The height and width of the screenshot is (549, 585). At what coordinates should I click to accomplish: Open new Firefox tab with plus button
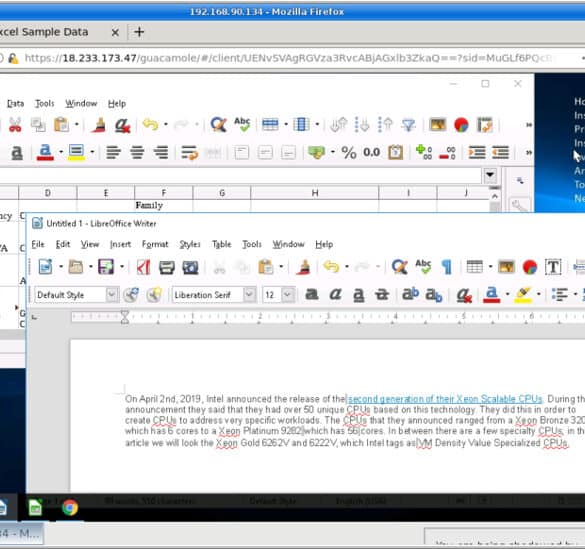pos(139,32)
